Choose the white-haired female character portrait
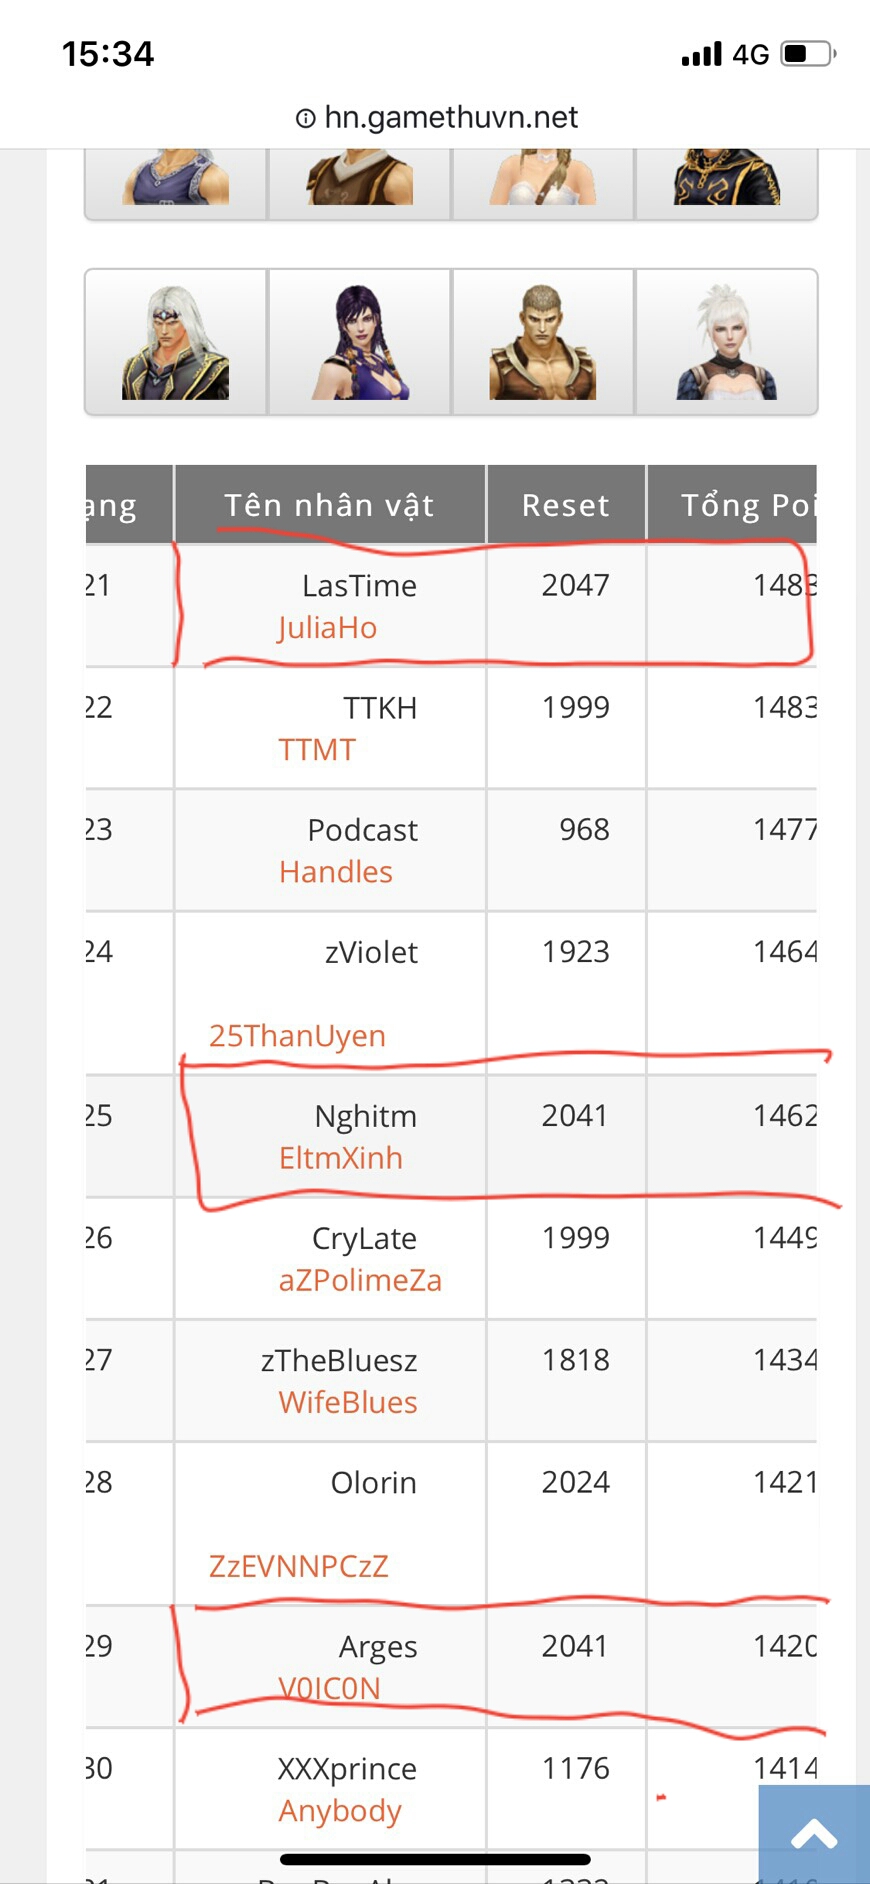 pos(727,342)
